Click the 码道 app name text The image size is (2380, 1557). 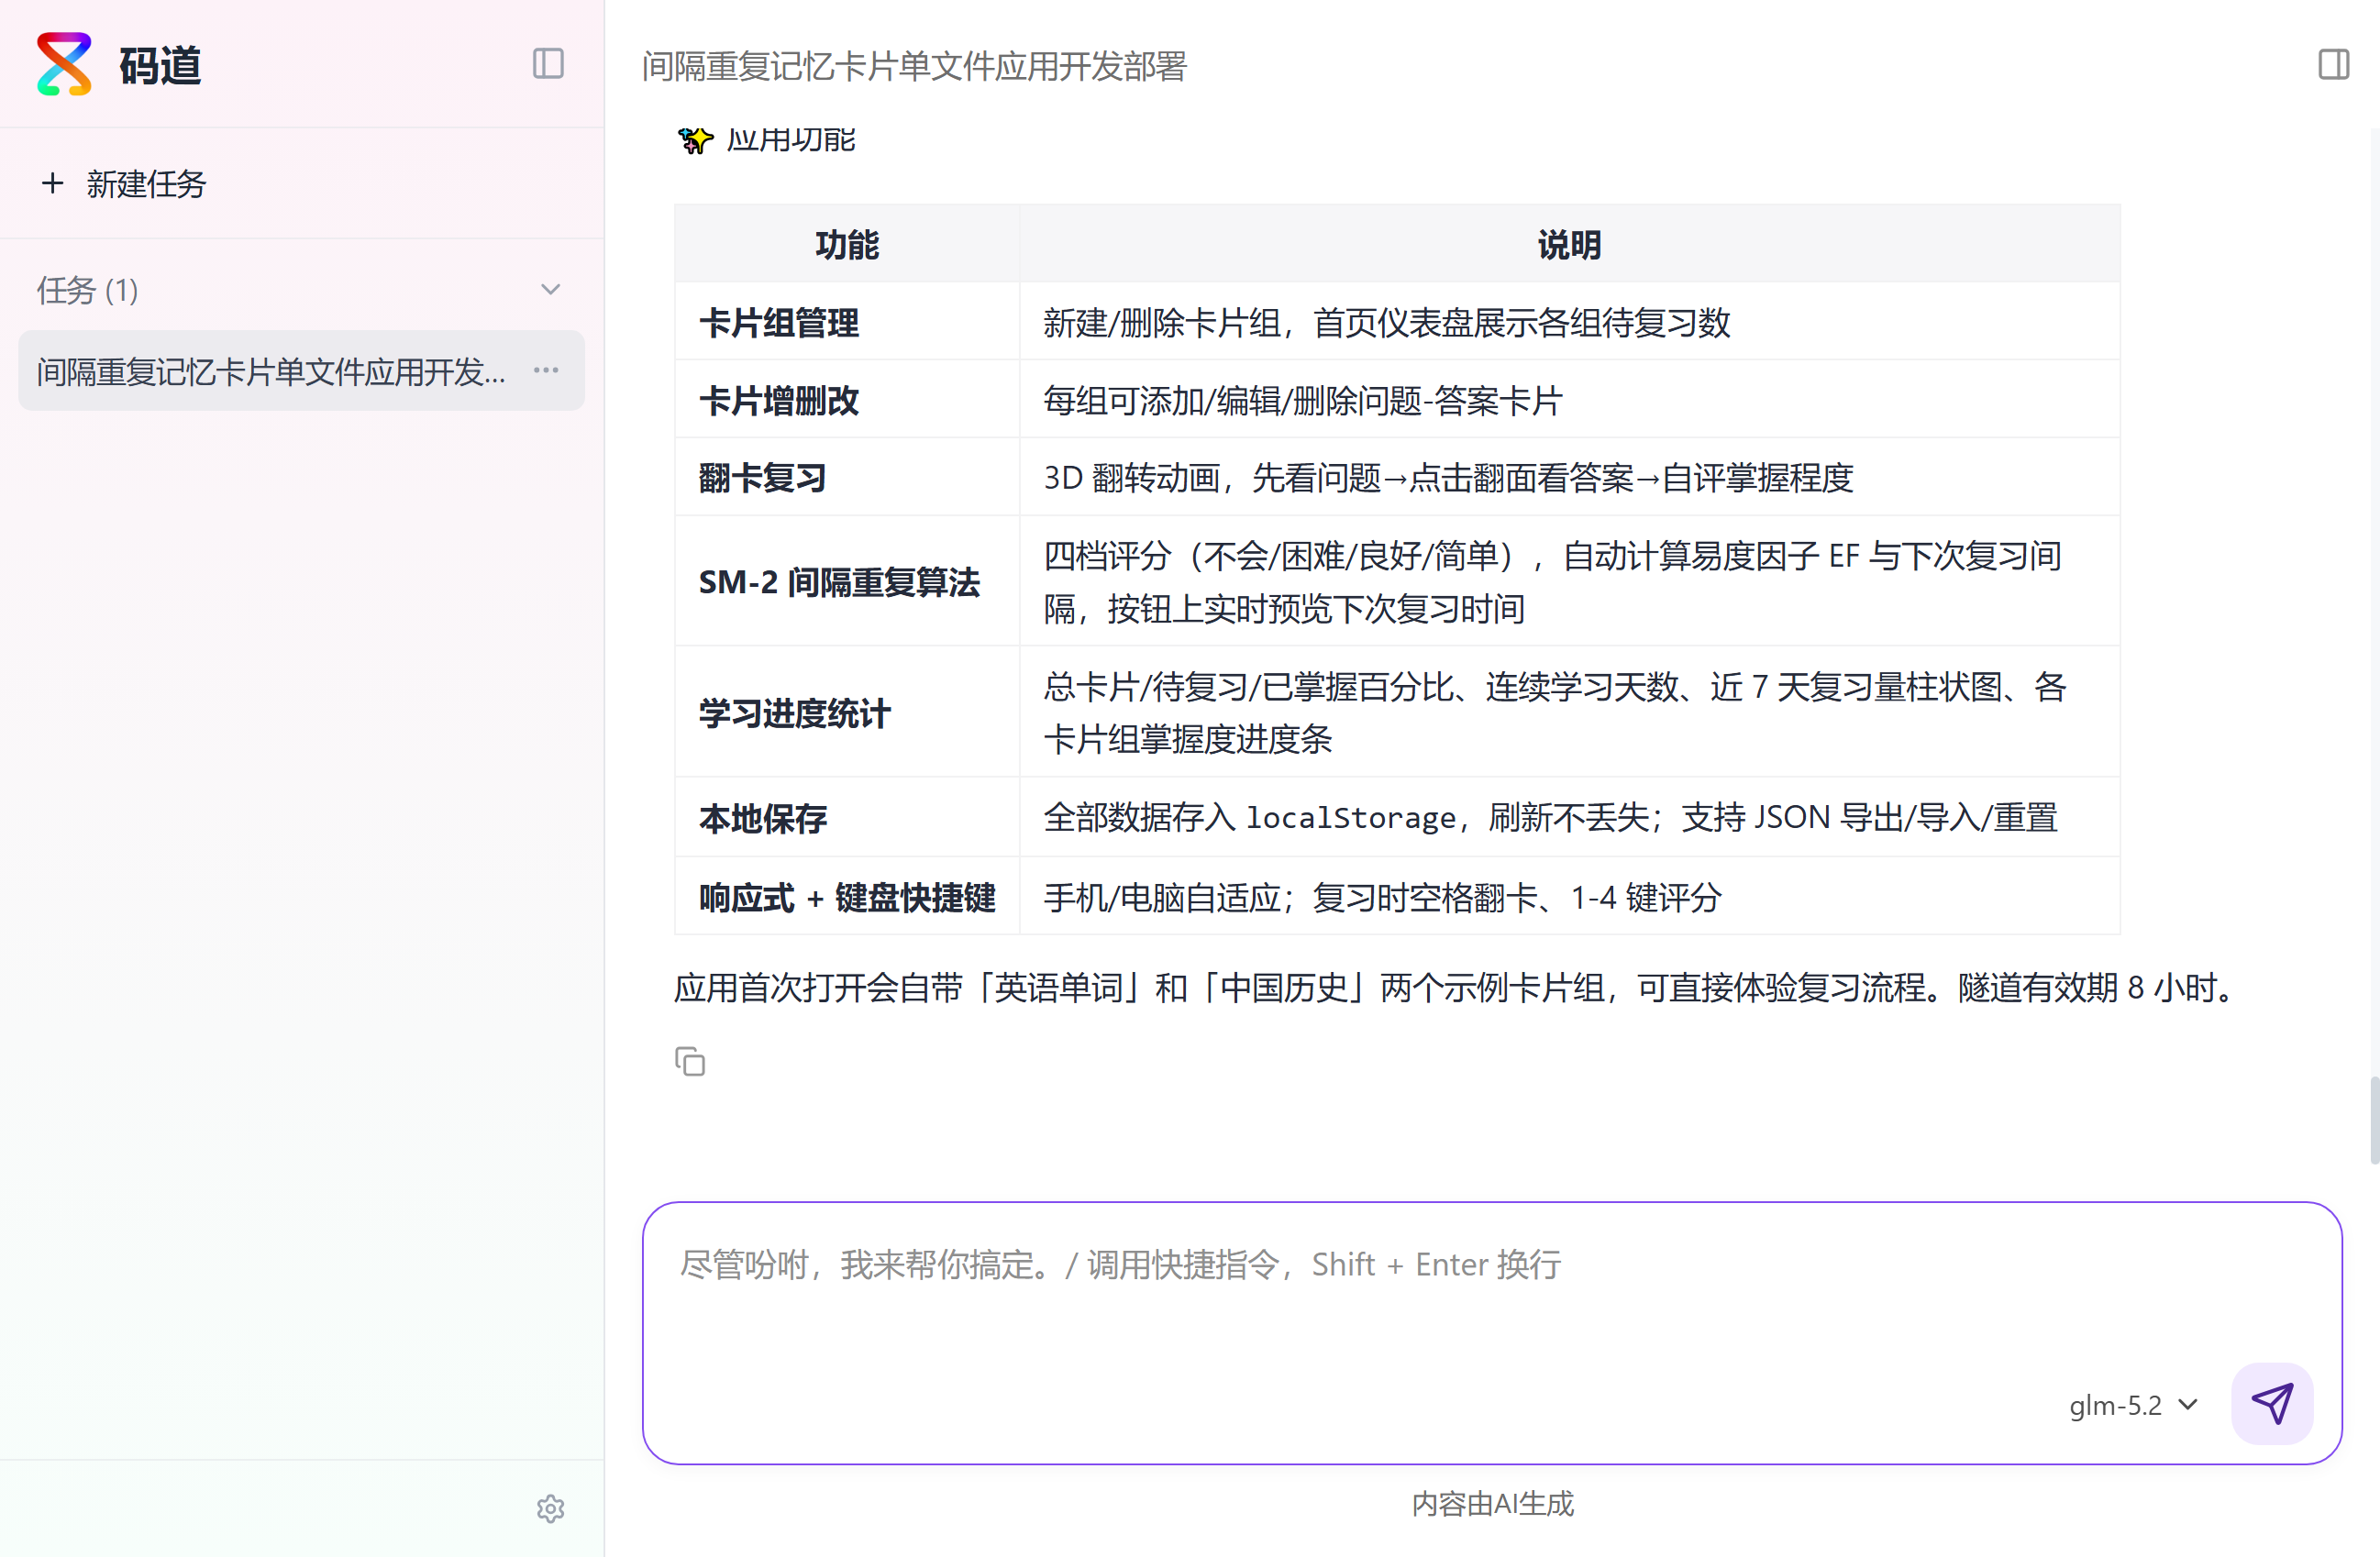click(x=160, y=66)
